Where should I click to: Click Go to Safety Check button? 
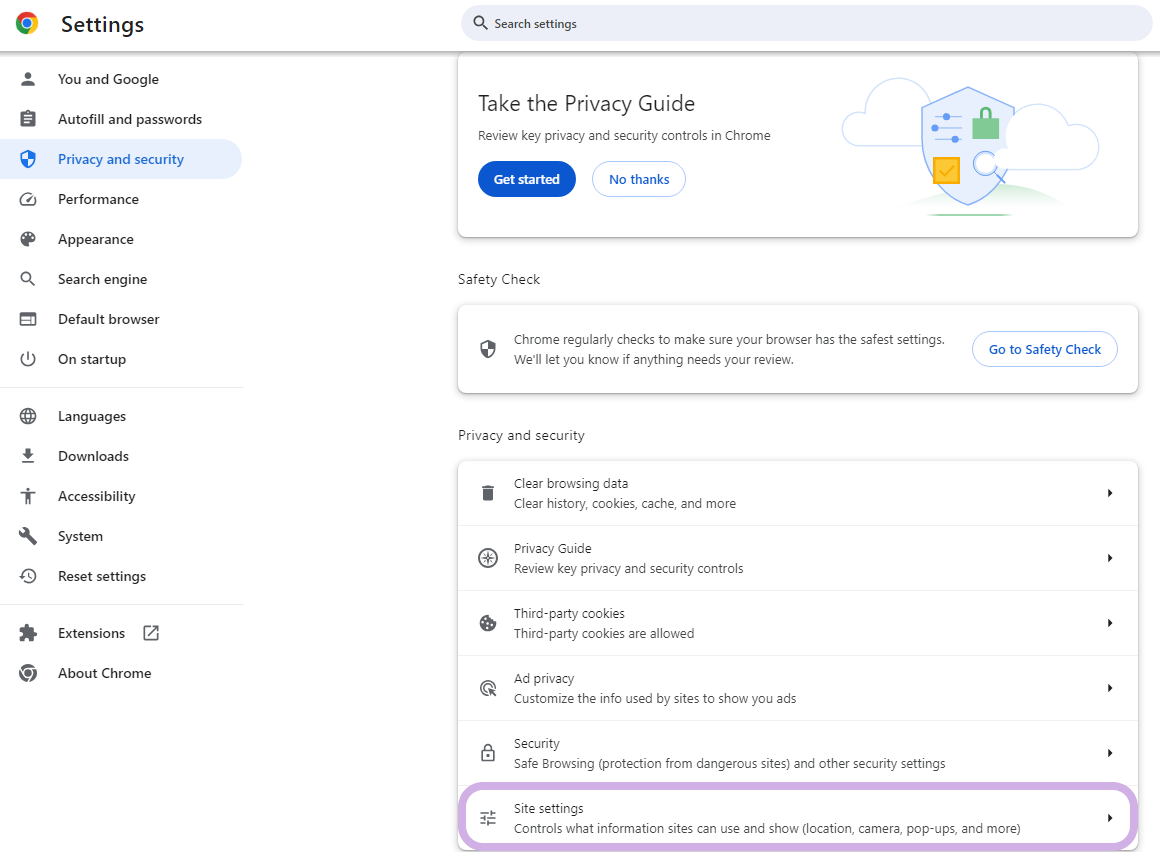click(1045, 349)
